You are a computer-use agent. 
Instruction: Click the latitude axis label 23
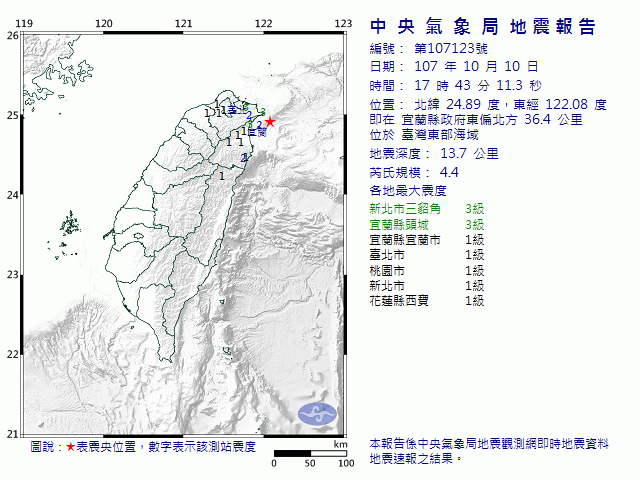(x=12, y=275)
